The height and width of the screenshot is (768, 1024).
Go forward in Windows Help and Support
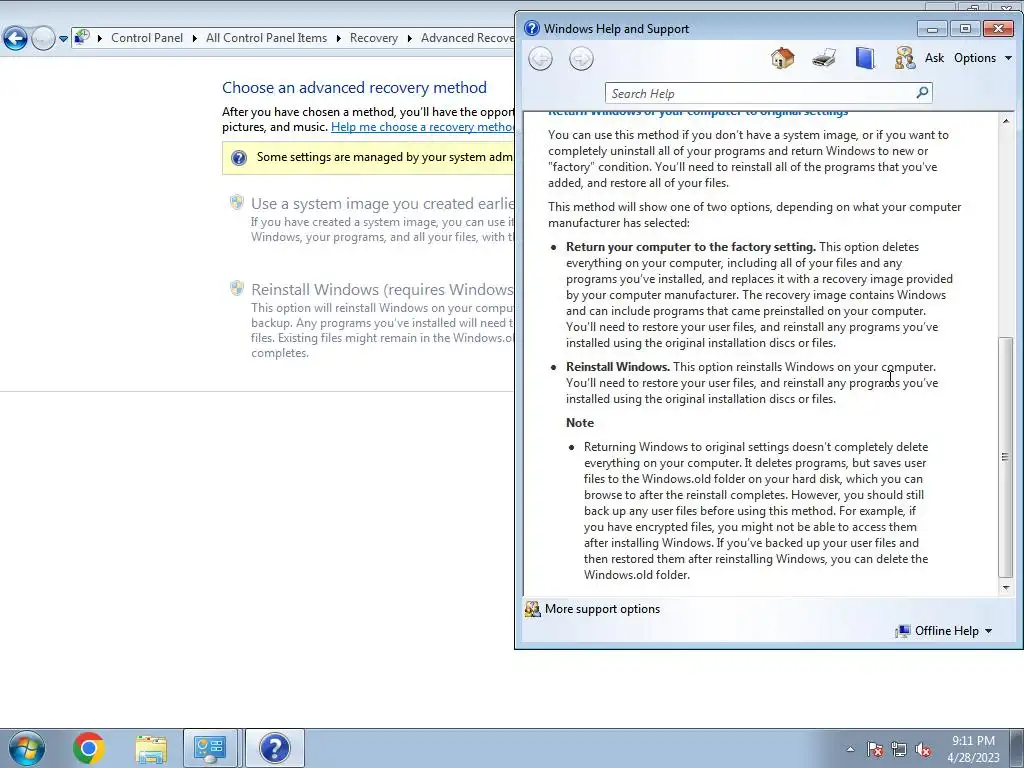point(581,59)
